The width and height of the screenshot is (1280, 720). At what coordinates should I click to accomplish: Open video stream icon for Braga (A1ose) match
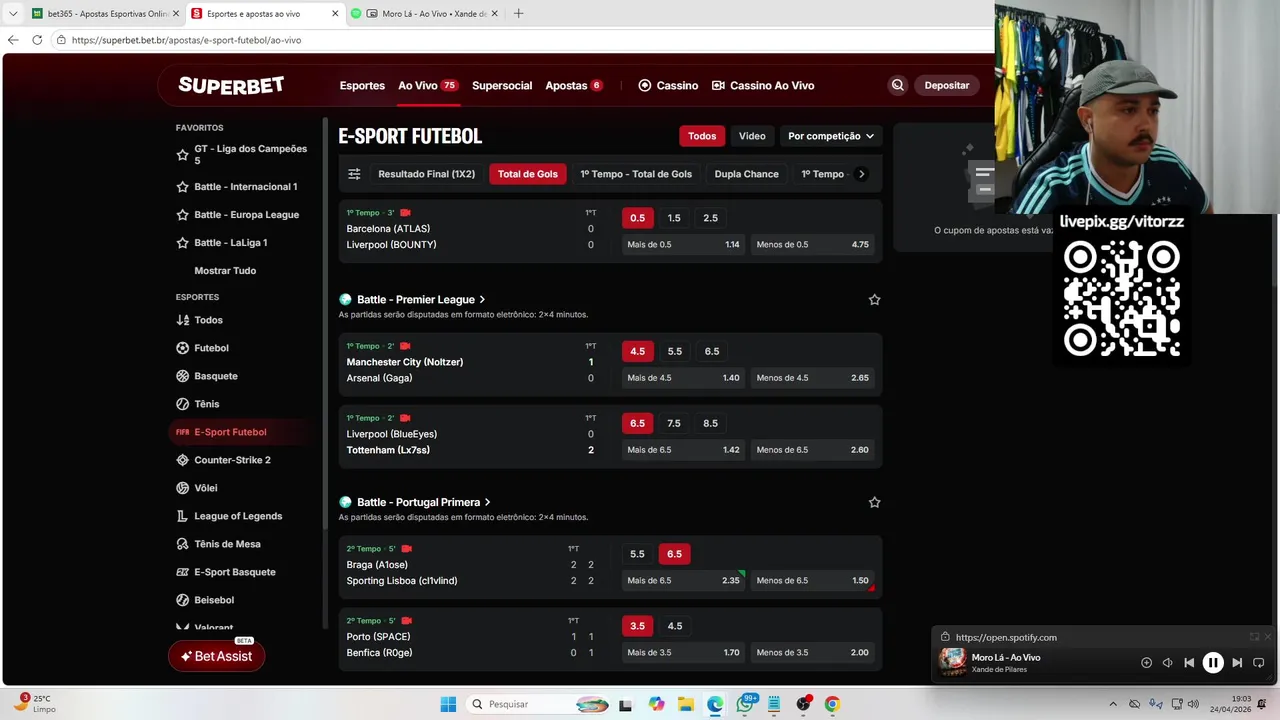pos(406,549)
